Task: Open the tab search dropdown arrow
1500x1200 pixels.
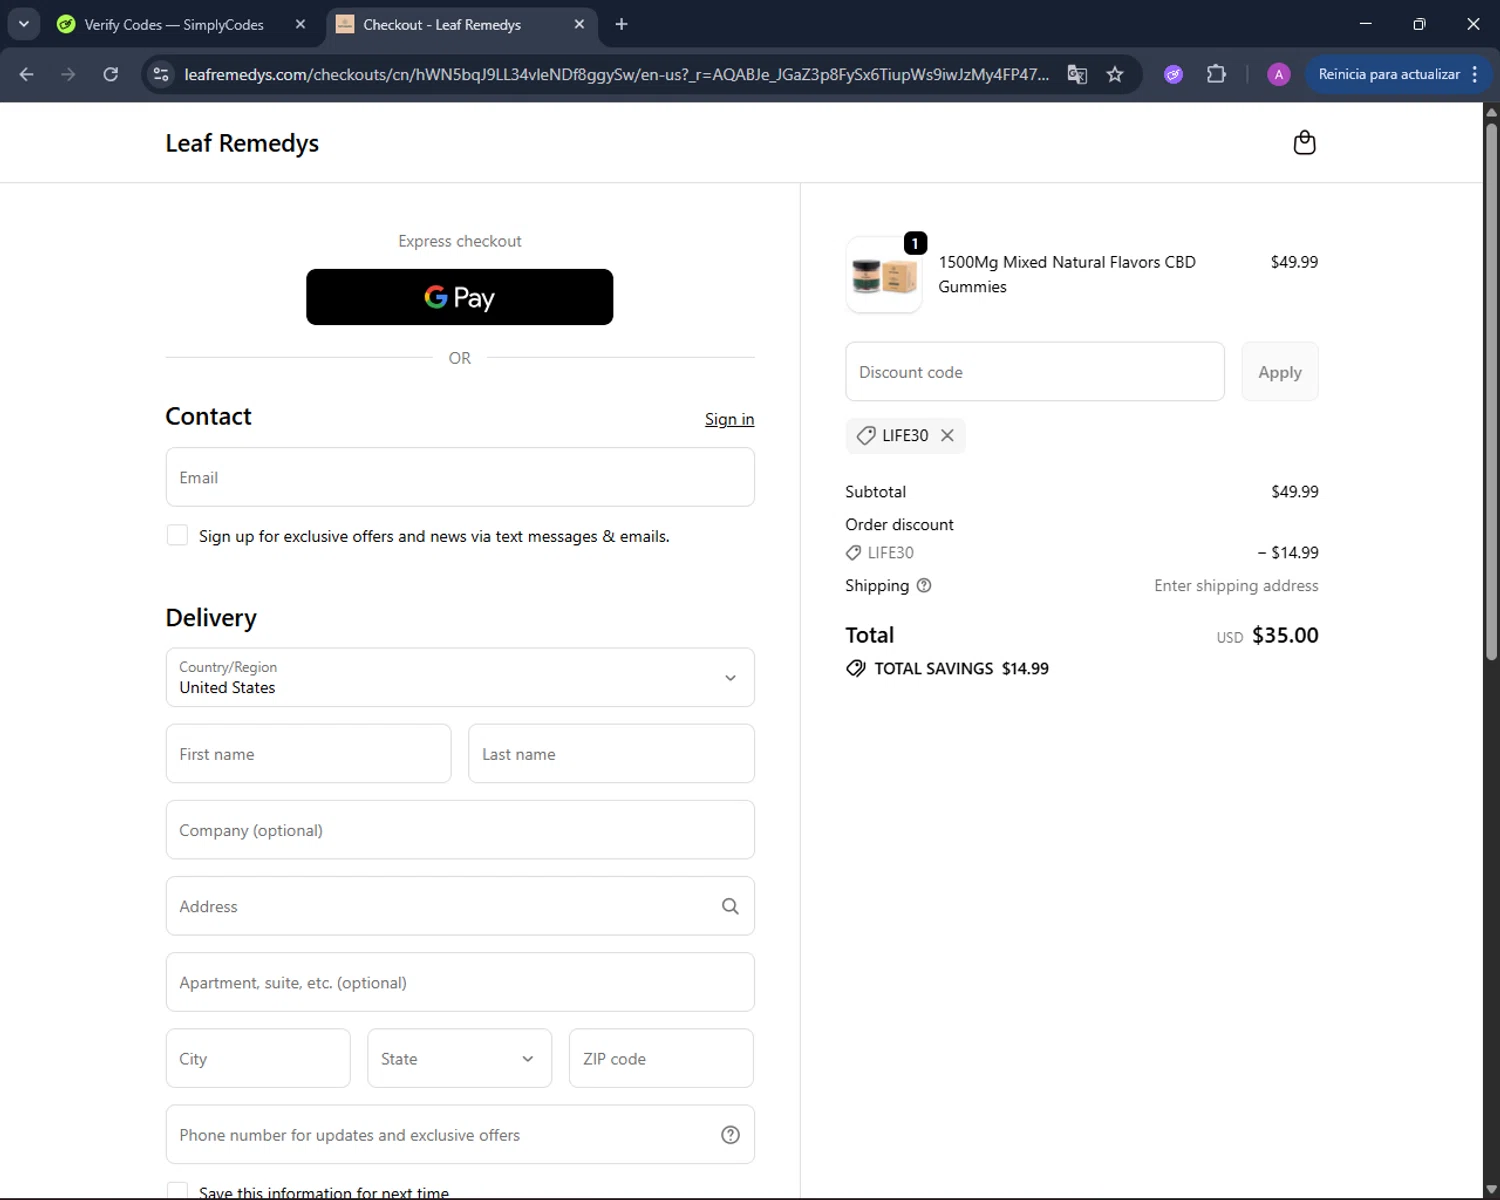Action: point(23,24)
